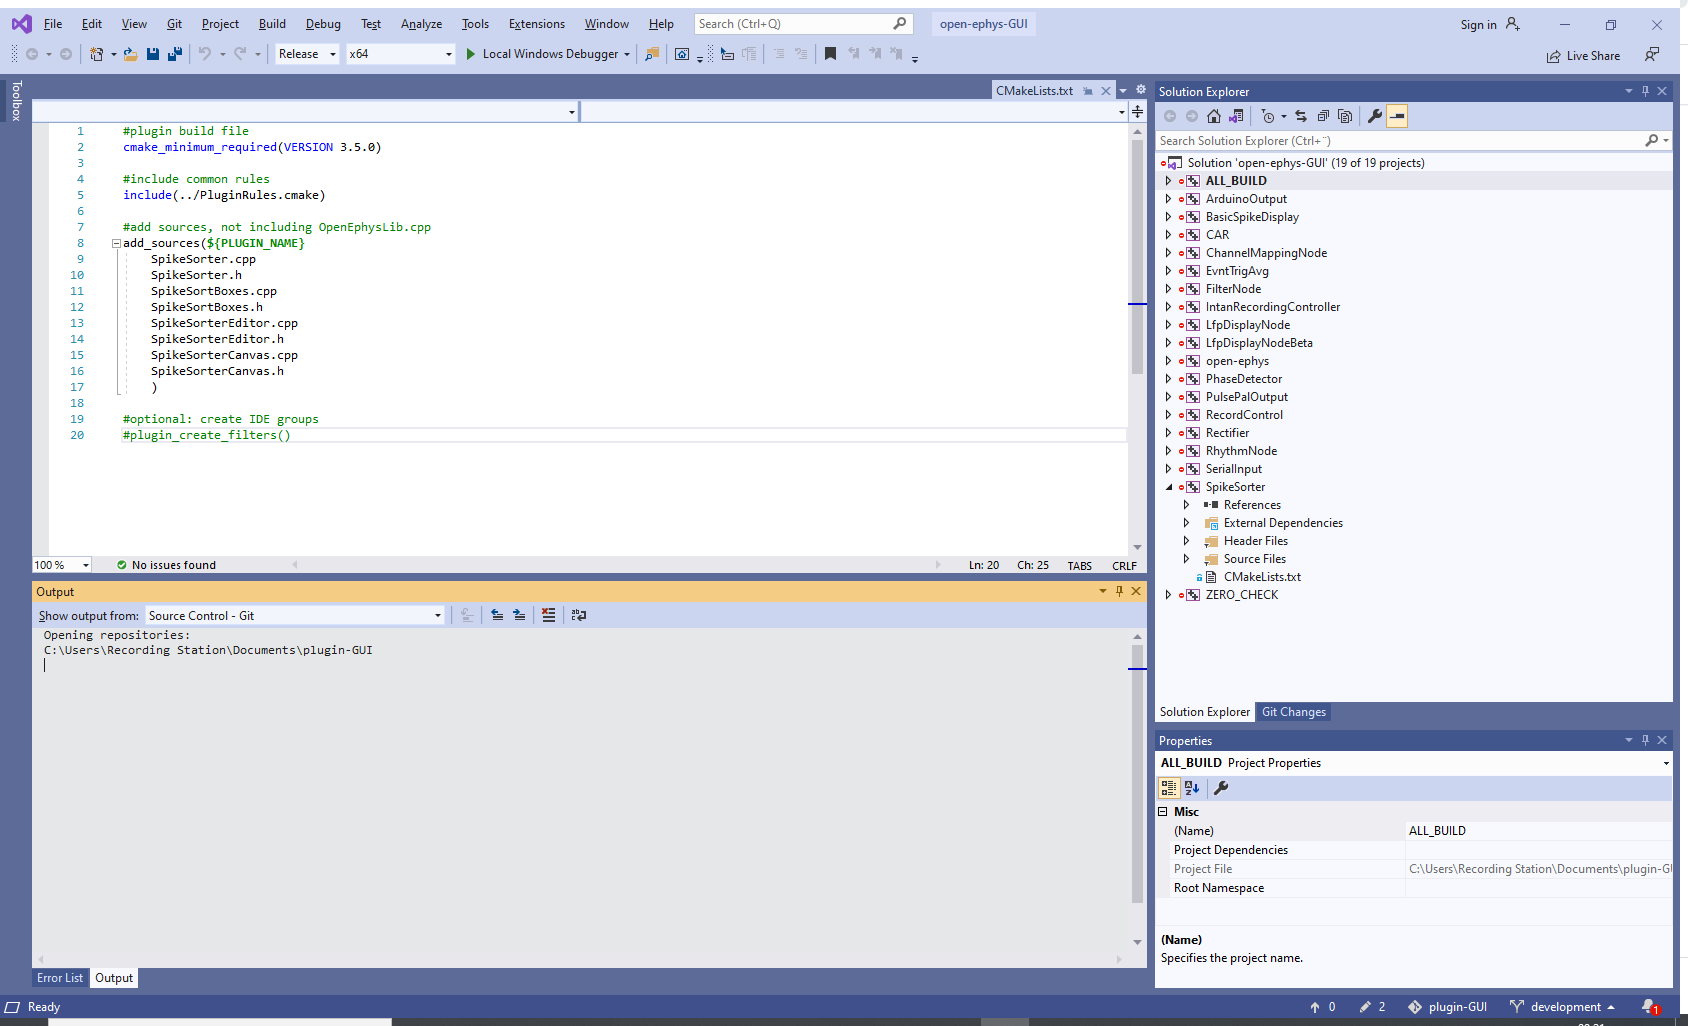This screenshot has height=1026, width=1688.
Task: Collapse the SpikeSorter project node
Action: (1168, 487)
